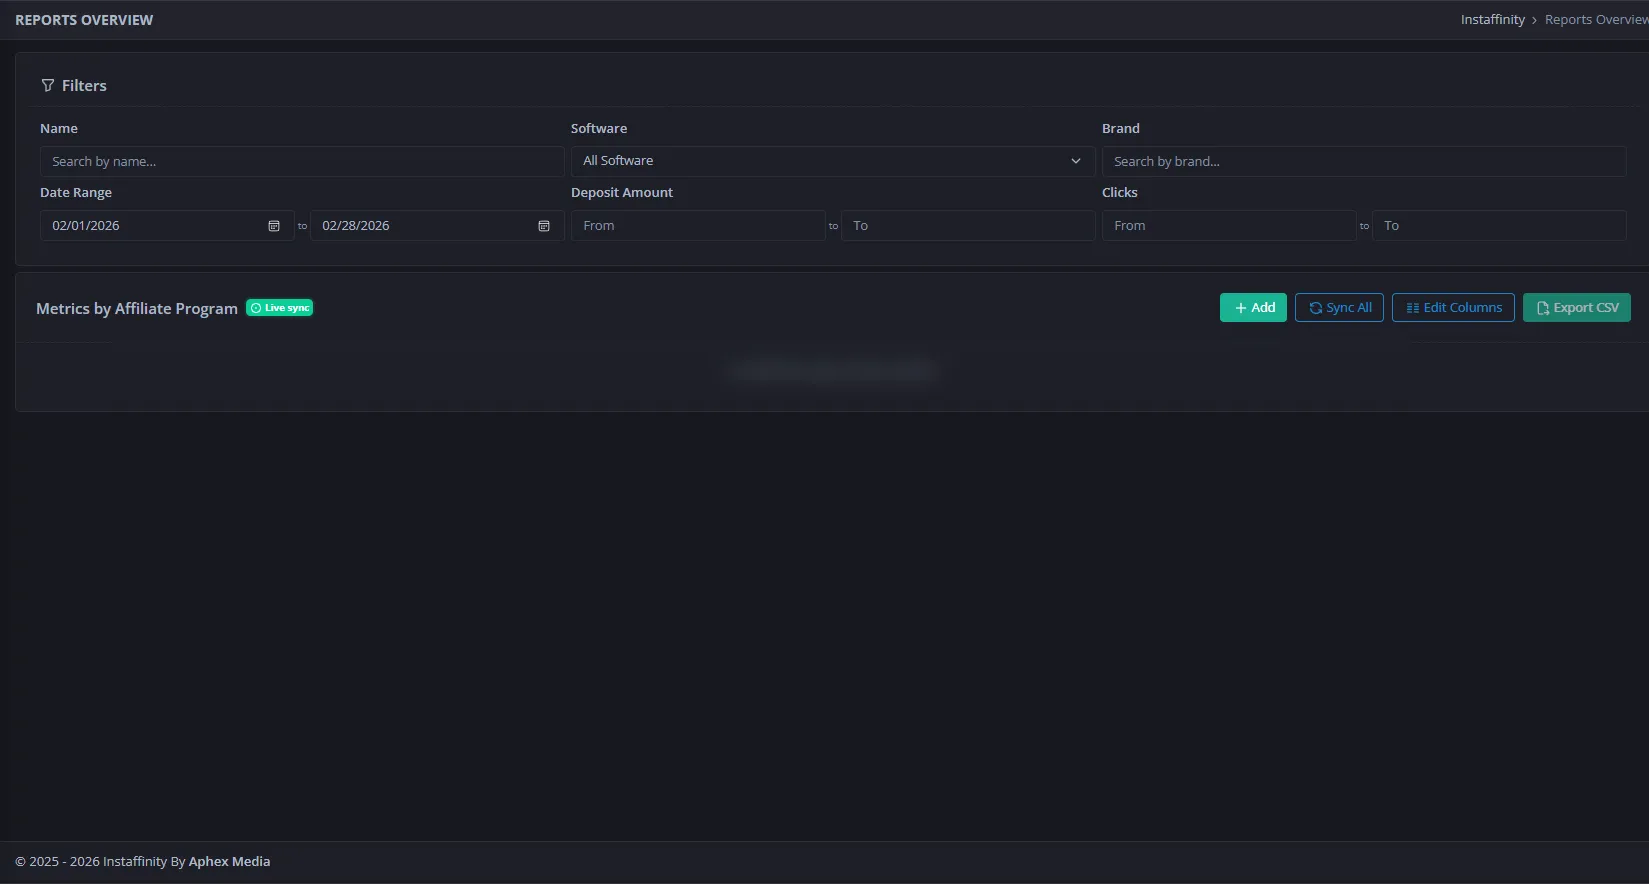This screenshot has width=1649, height=884.
Task: Click the Add button
Action: click(1253, 308)
